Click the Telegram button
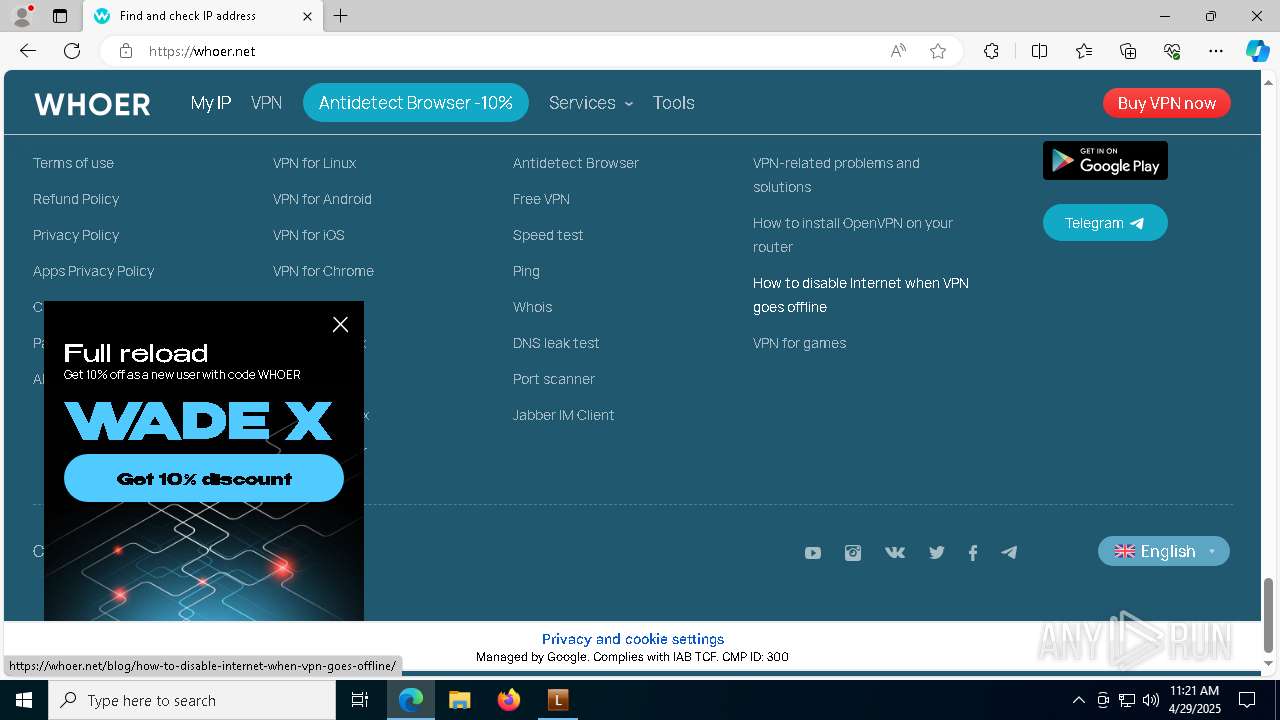1280x720 pixels. (x=1105, y=223)
